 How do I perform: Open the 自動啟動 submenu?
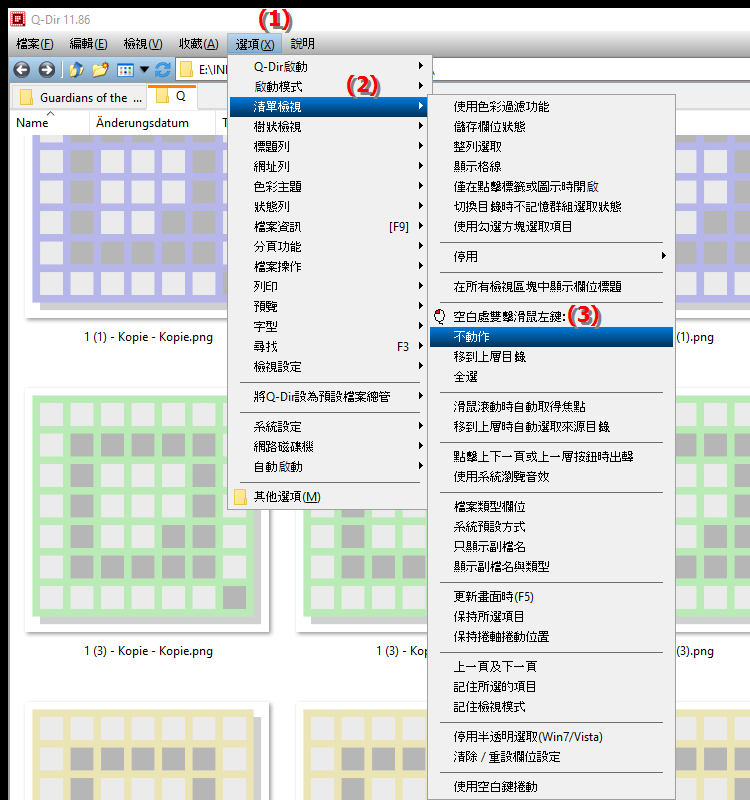click(x=328, y=467)
